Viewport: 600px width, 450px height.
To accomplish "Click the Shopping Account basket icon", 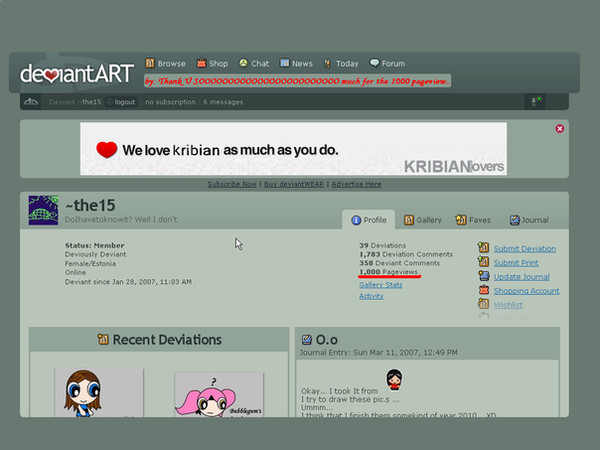I will point(484,290).
